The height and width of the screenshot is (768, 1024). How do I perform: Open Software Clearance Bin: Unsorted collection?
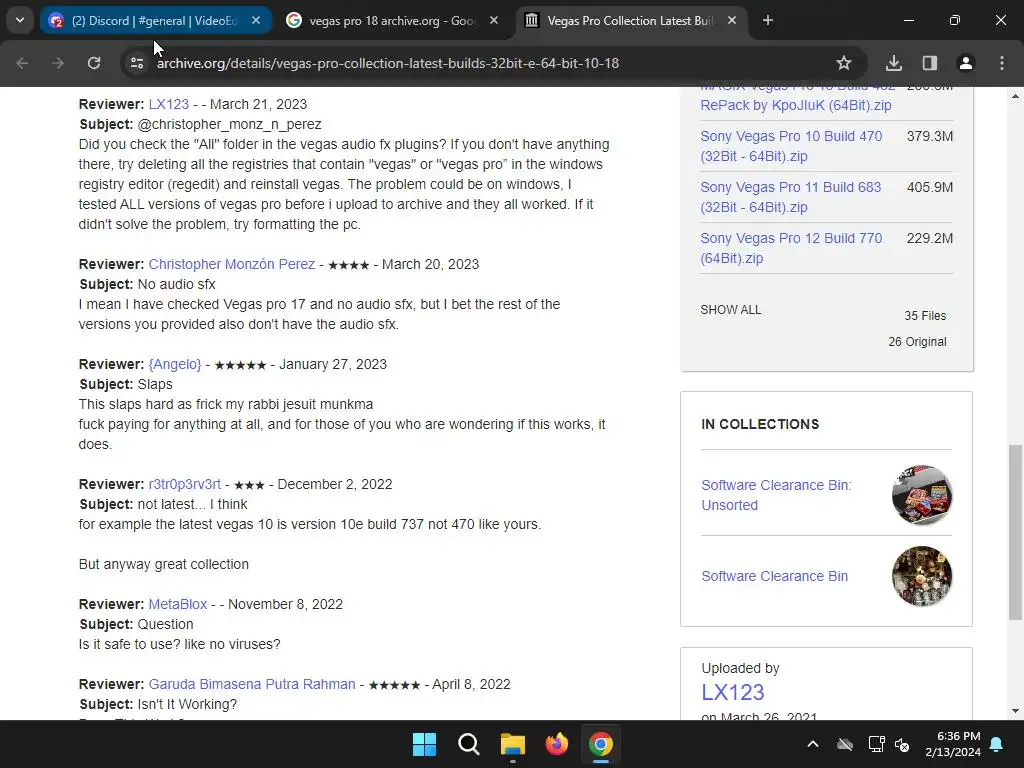pos(776,495)
